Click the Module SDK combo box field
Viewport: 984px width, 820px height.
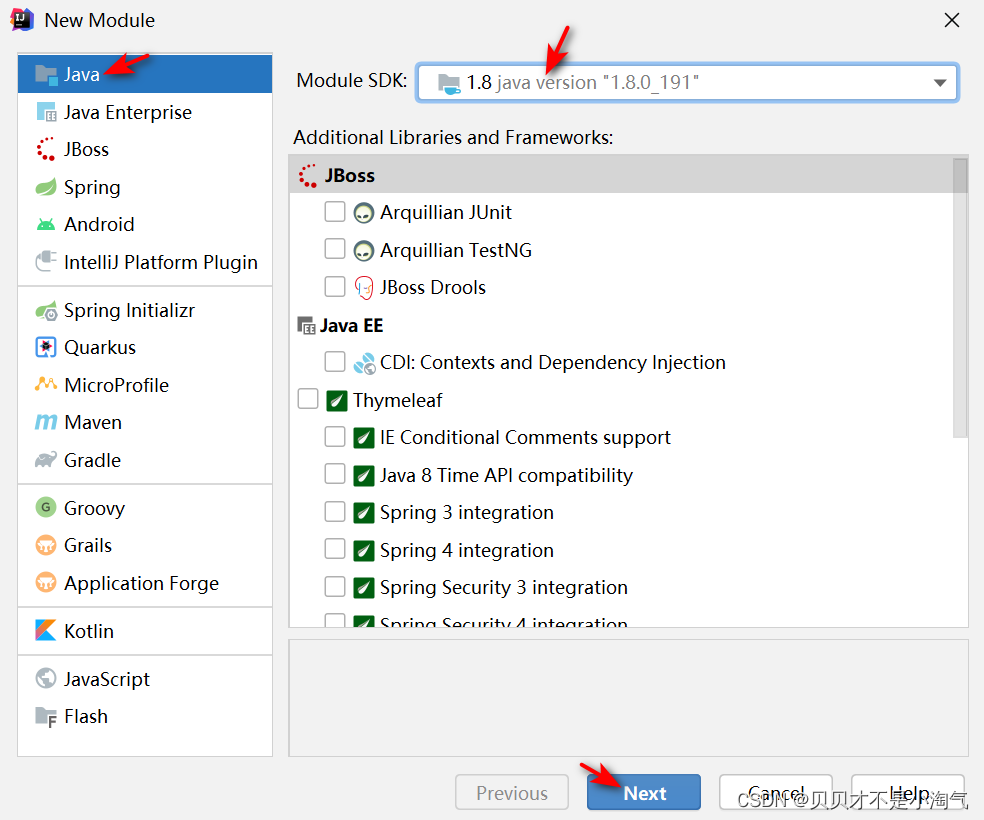click(x=687, y=82)
